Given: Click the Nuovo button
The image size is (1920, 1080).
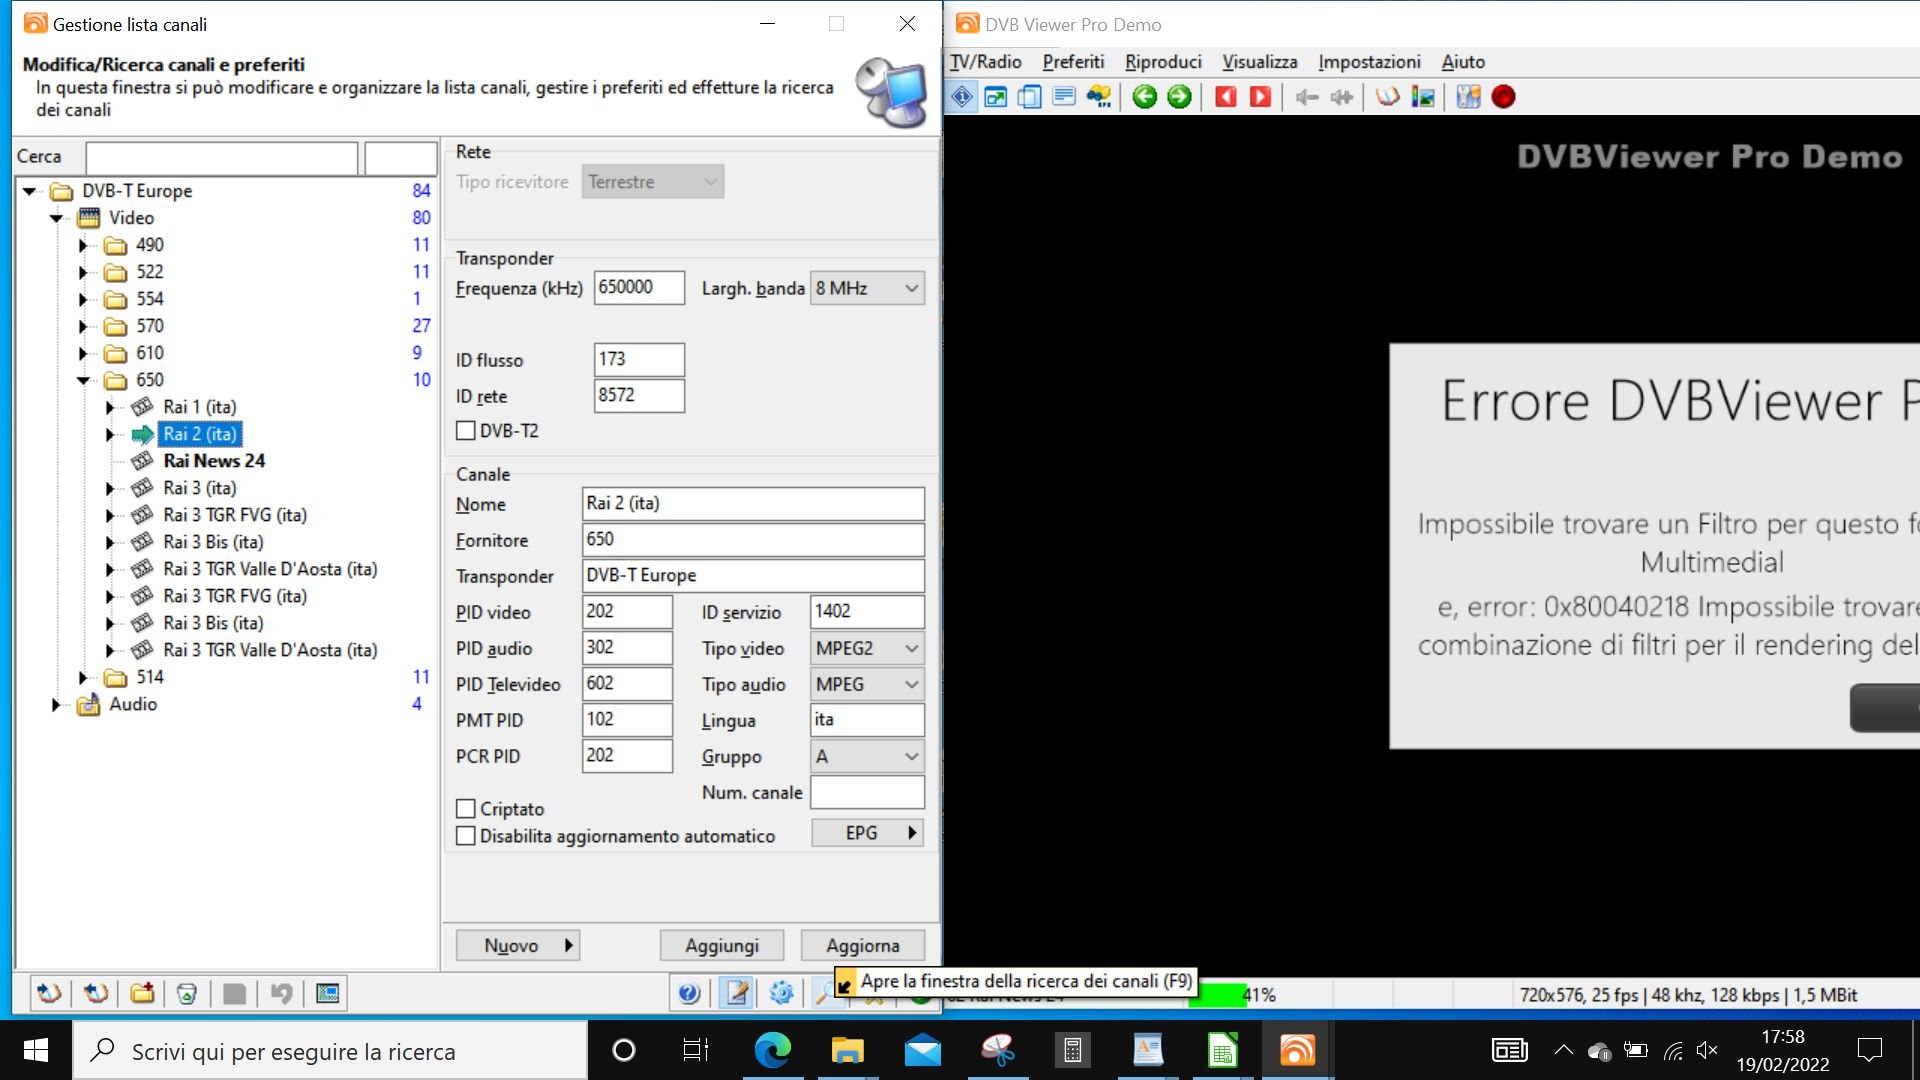Looking at the screenshot, I should tap(518, 945).
